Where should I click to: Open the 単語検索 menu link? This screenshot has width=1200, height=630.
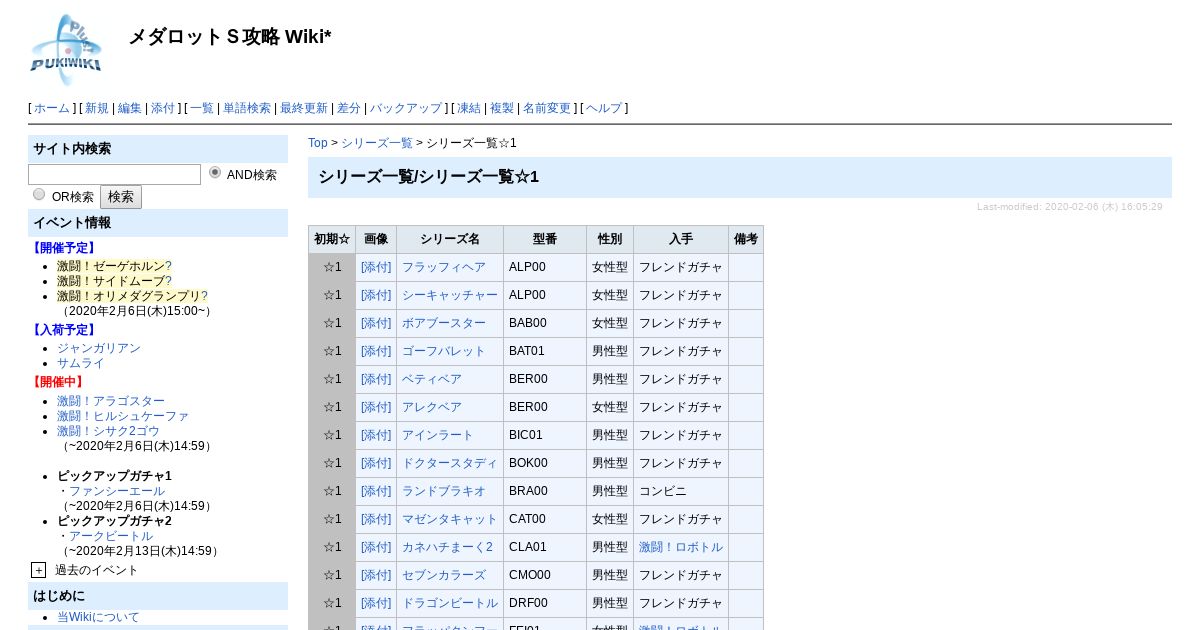point(247,108)
